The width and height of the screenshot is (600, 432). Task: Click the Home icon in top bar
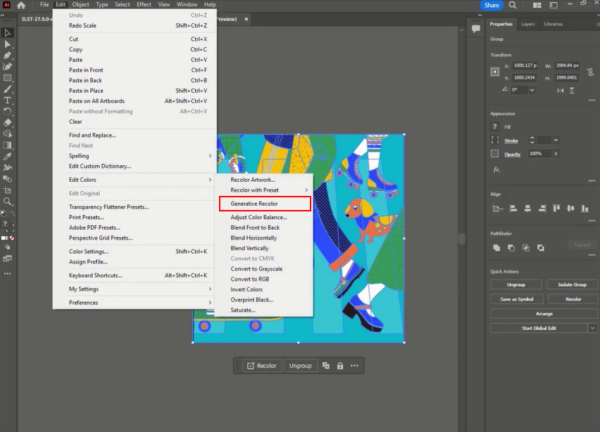[21, 6]
